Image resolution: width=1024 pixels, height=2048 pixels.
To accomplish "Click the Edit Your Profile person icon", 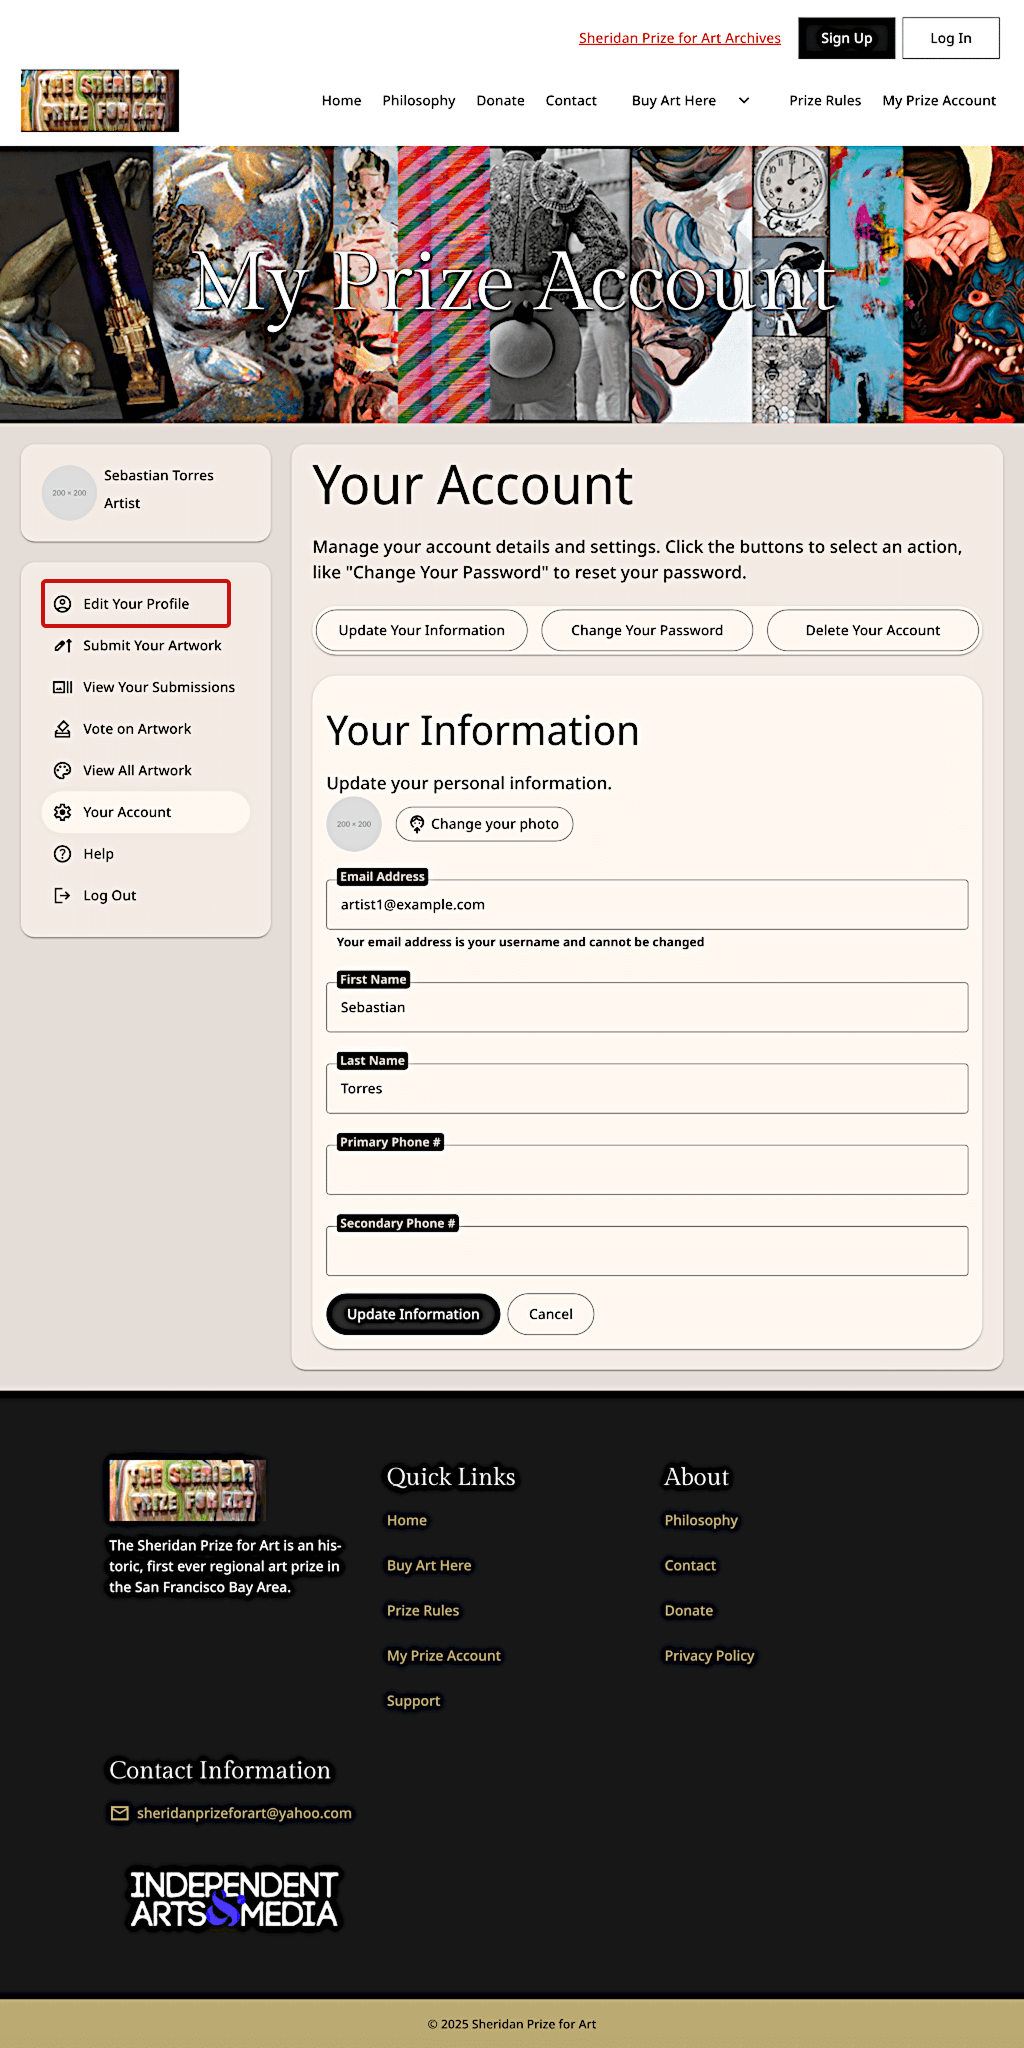I will [x=62, y=604].
